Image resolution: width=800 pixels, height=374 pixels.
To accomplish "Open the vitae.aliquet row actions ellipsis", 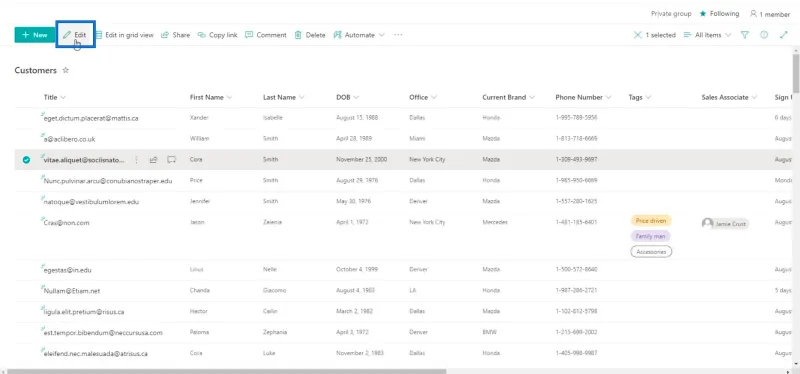I will tap(136, 160).
